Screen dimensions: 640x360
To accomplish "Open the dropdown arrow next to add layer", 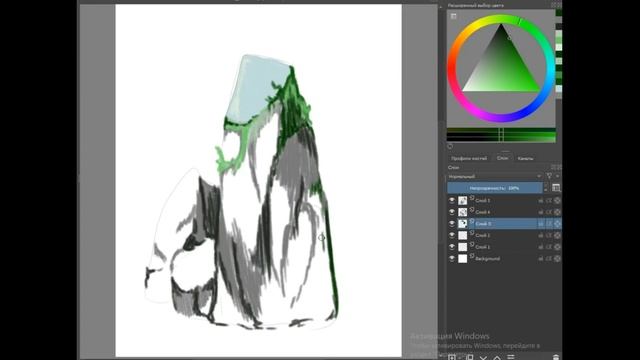I will [460, 358].
